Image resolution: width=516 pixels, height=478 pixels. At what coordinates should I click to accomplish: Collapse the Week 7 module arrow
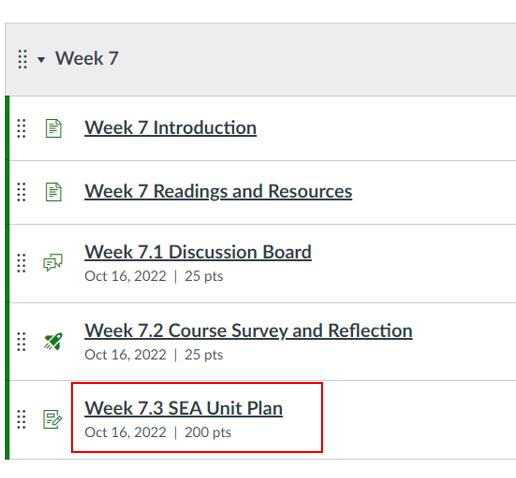[x=41, y=60]
